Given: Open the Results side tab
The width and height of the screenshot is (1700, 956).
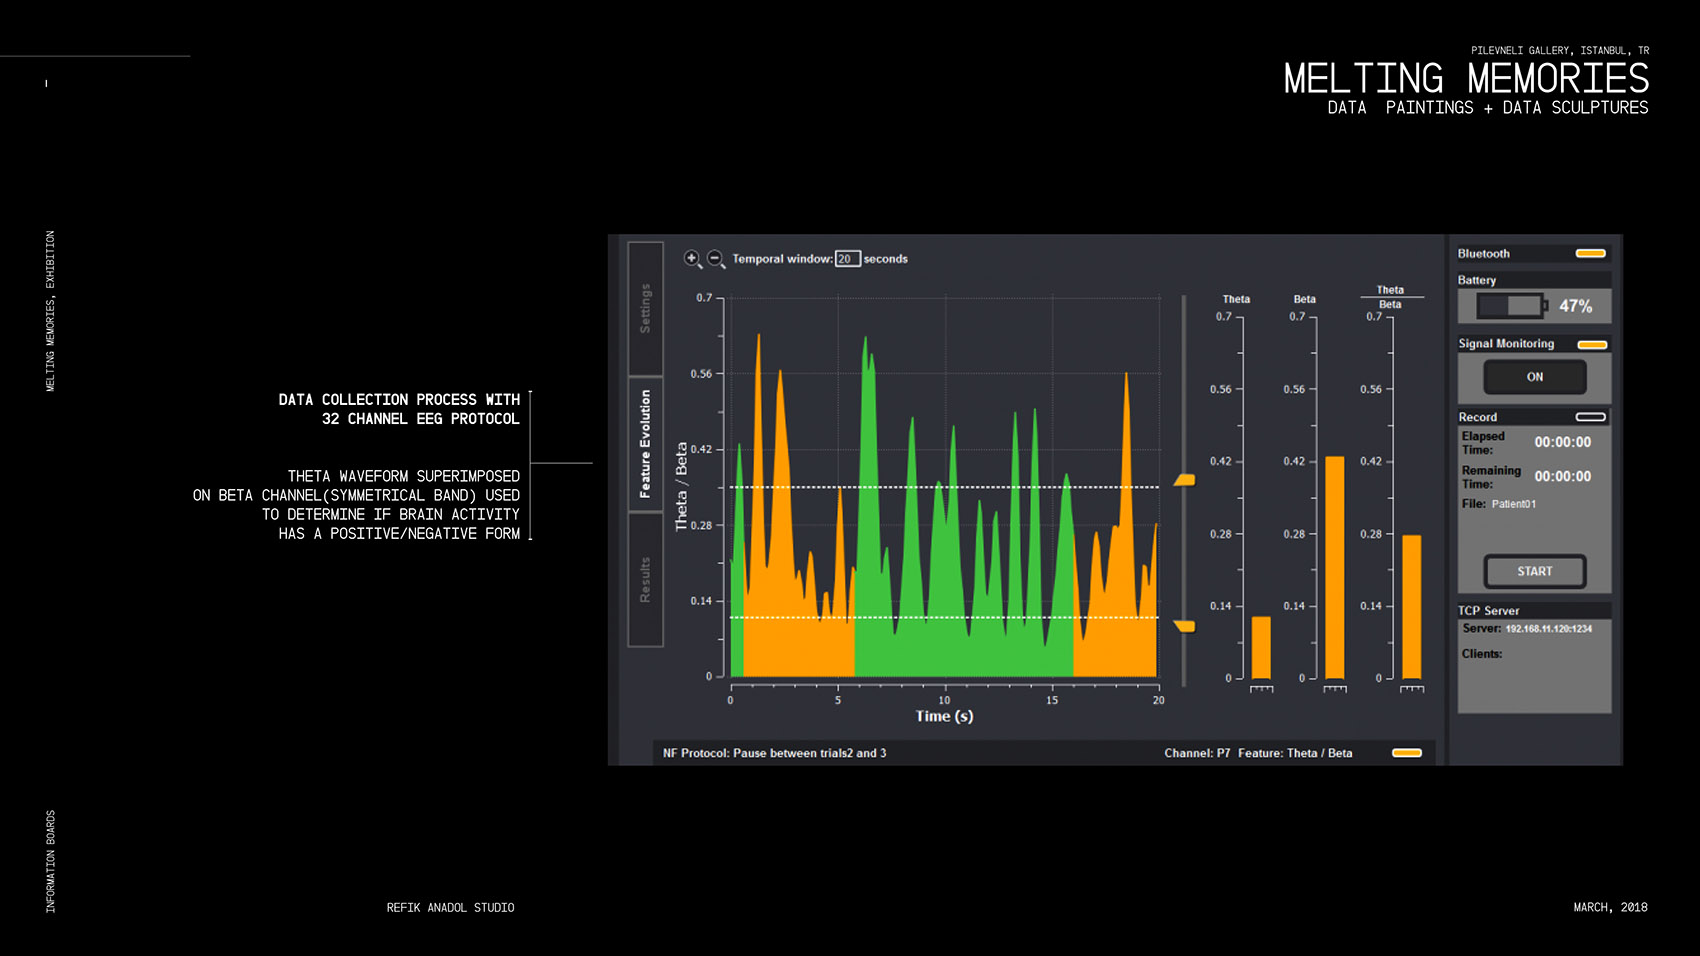Looking at the screenshot, I should pyautogui.click(x=645, y=580).
